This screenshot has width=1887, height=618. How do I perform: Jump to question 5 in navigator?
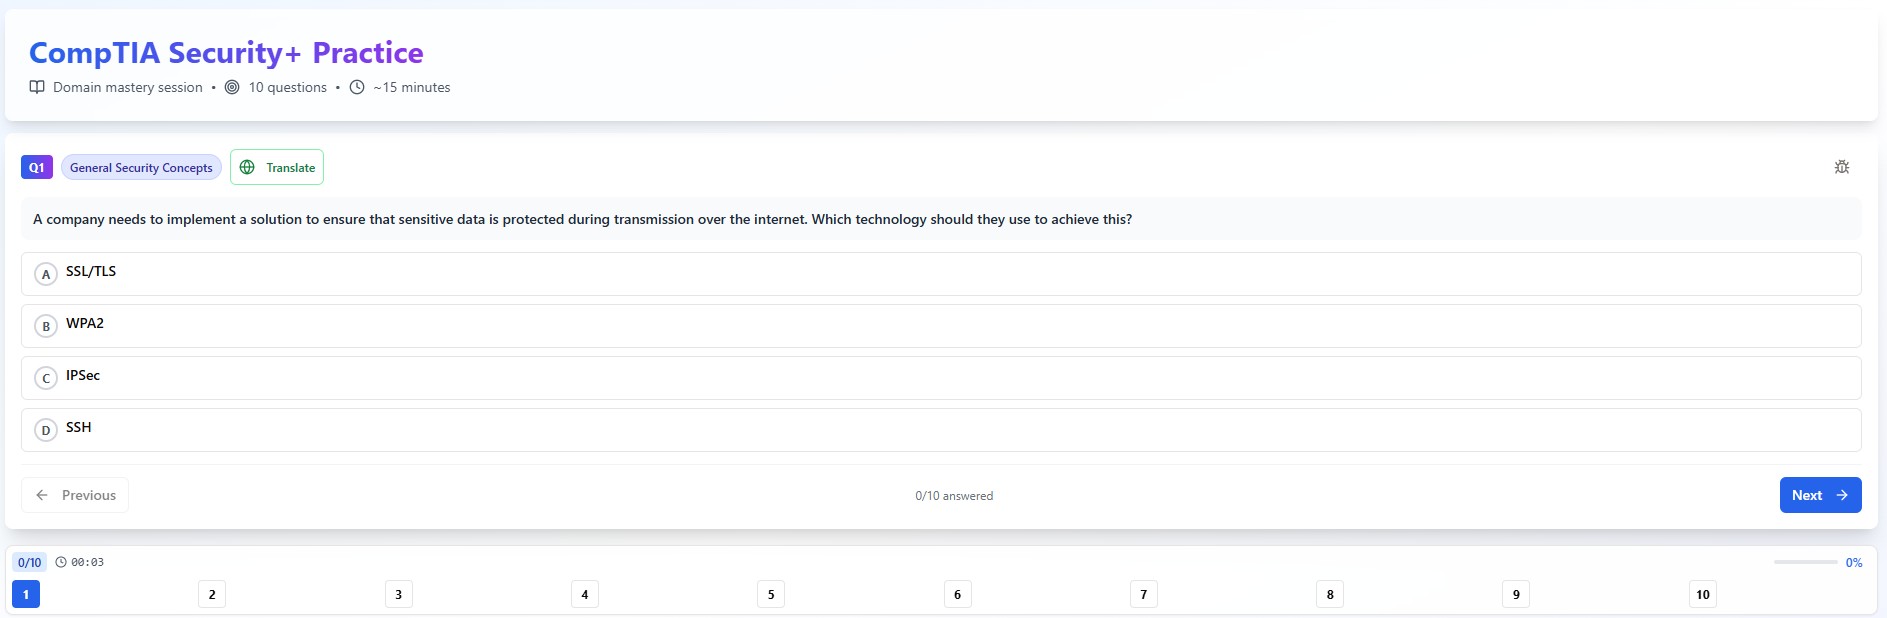[771, 594]
